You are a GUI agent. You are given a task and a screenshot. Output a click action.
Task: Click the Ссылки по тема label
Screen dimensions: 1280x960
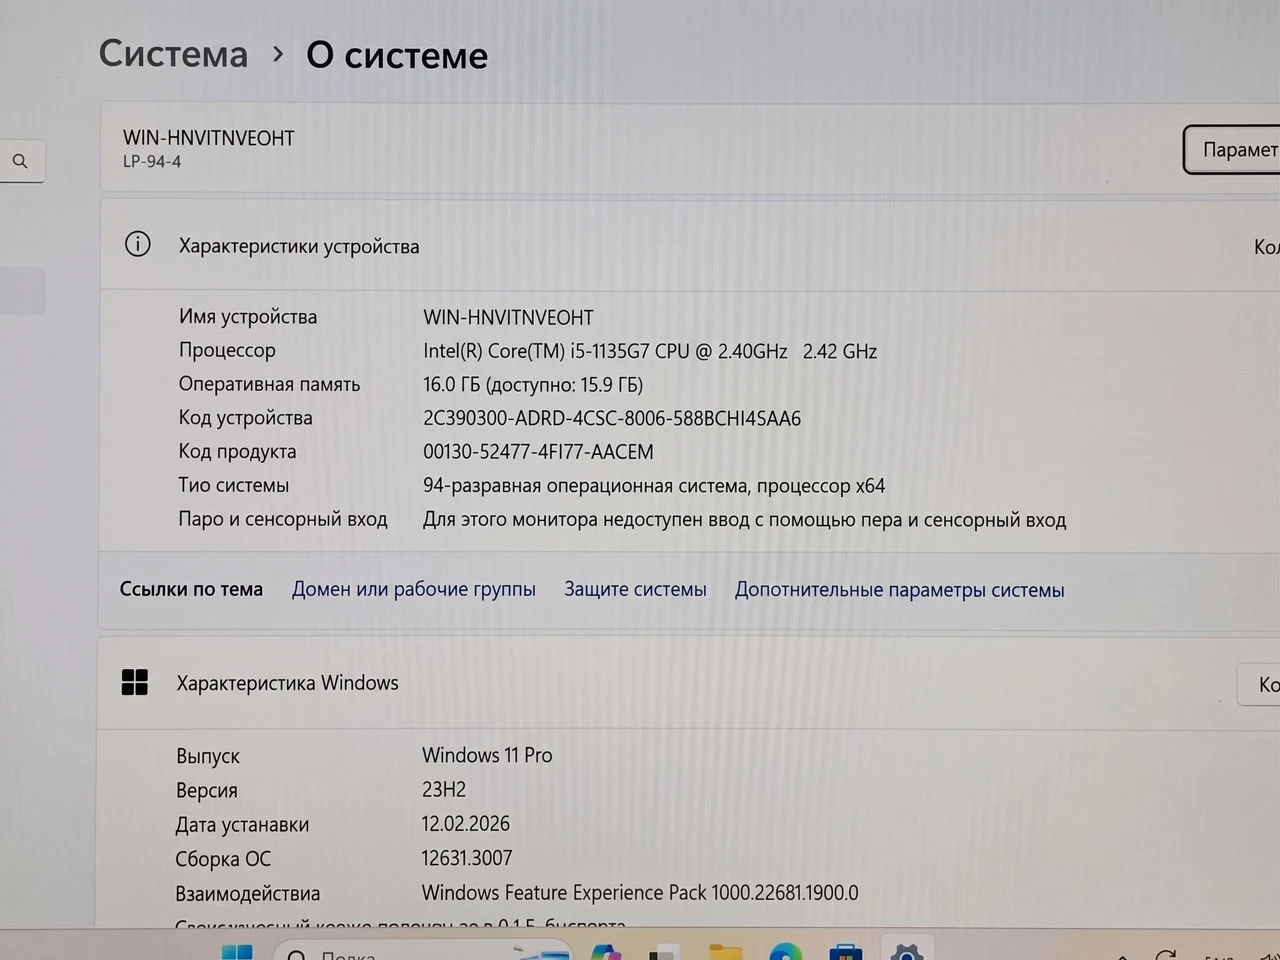pos(191,589)
